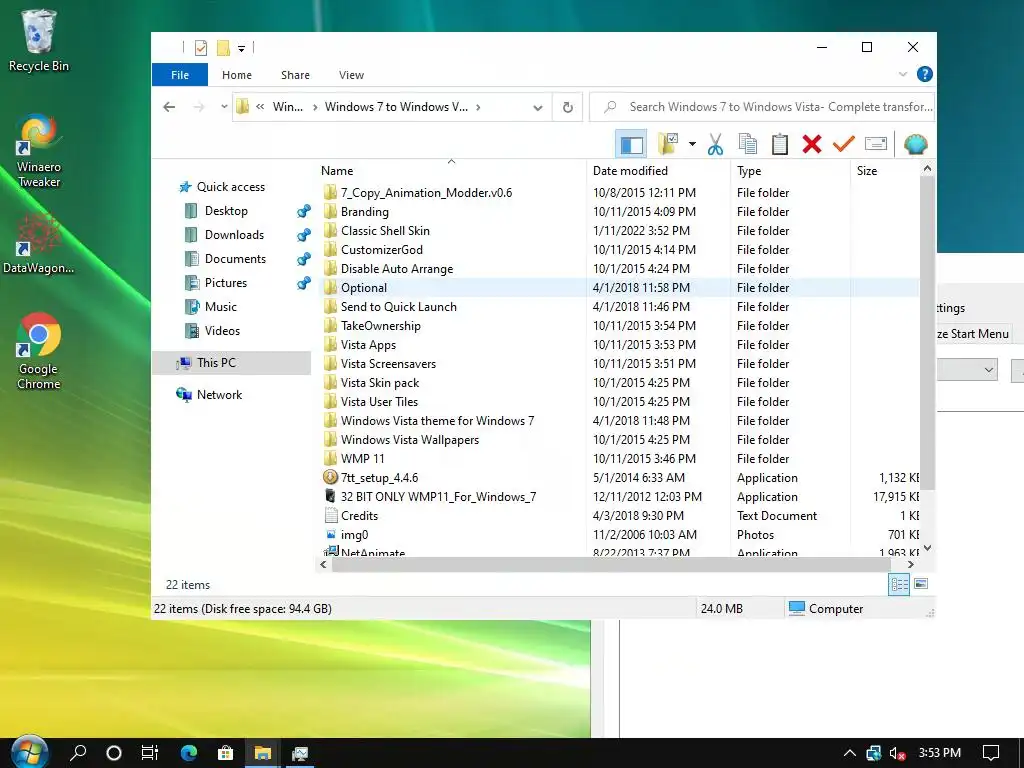Show hidden tray icons chevron

point(850,753)
